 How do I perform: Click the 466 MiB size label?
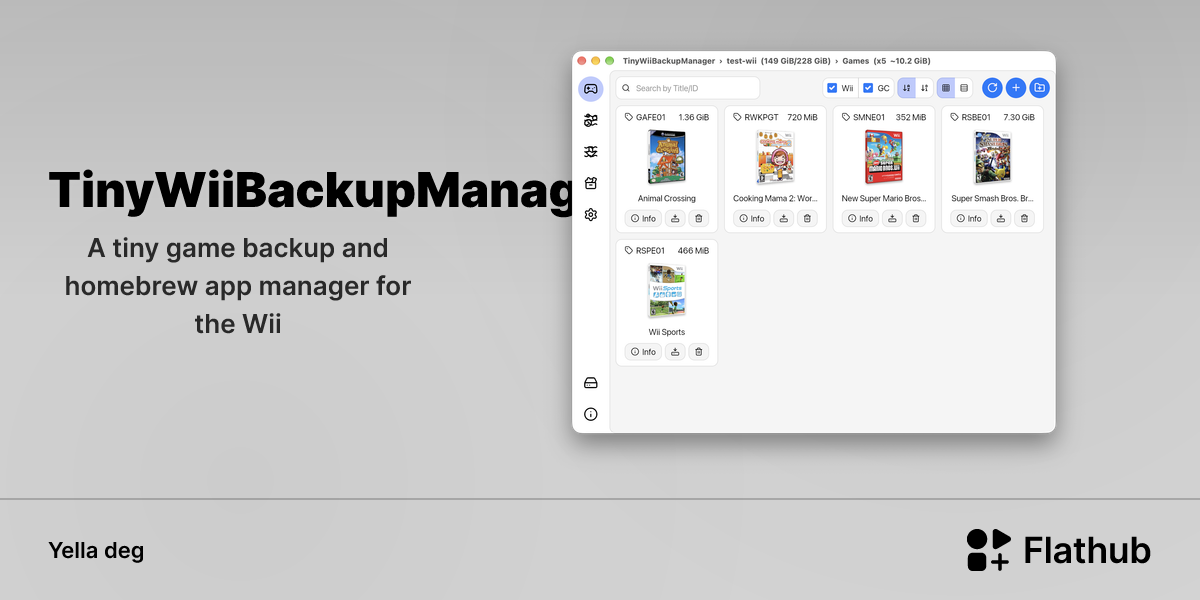(693, 250)
